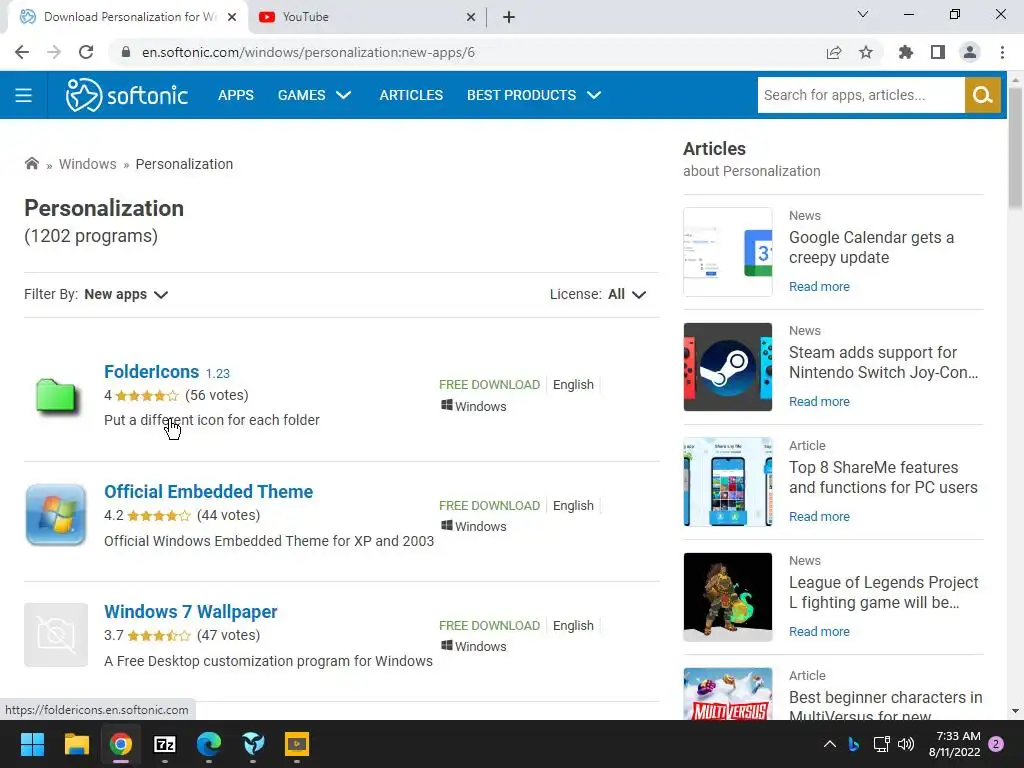Open a new browser tab
This screenshot has width=1024, height=768.
click(x=509, y=17)
